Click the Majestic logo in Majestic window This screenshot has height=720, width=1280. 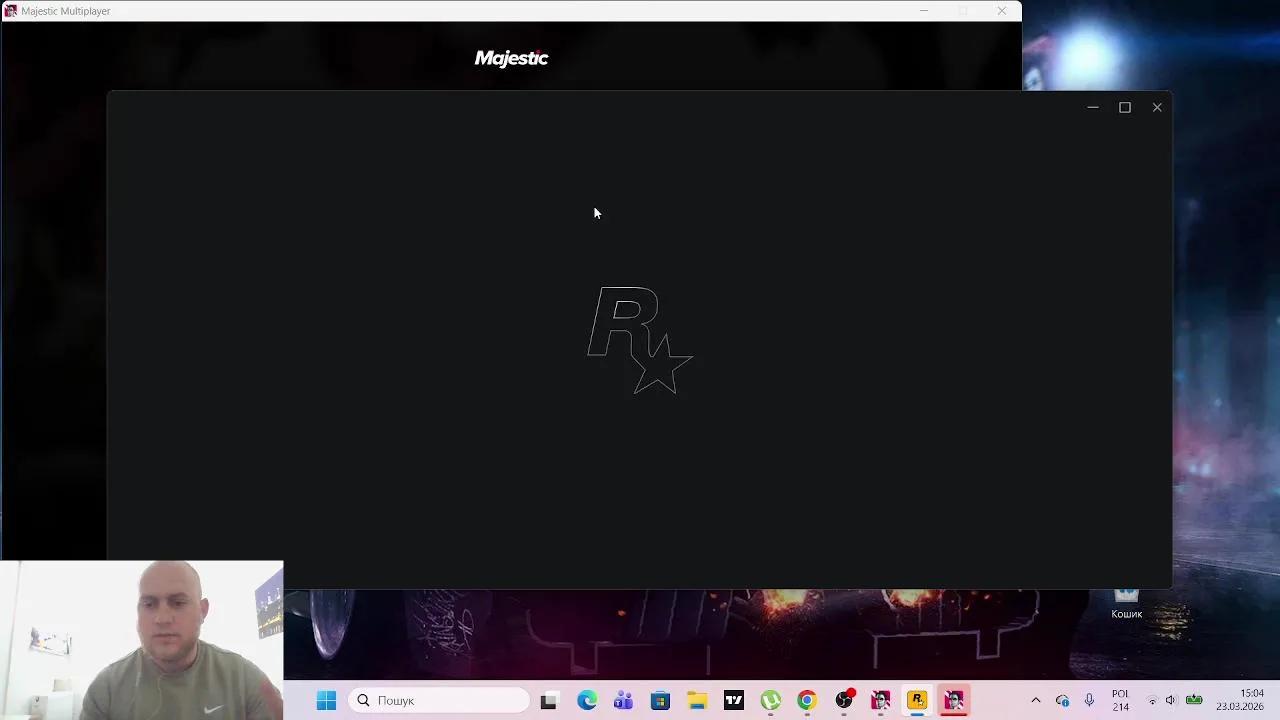point(511,58)
